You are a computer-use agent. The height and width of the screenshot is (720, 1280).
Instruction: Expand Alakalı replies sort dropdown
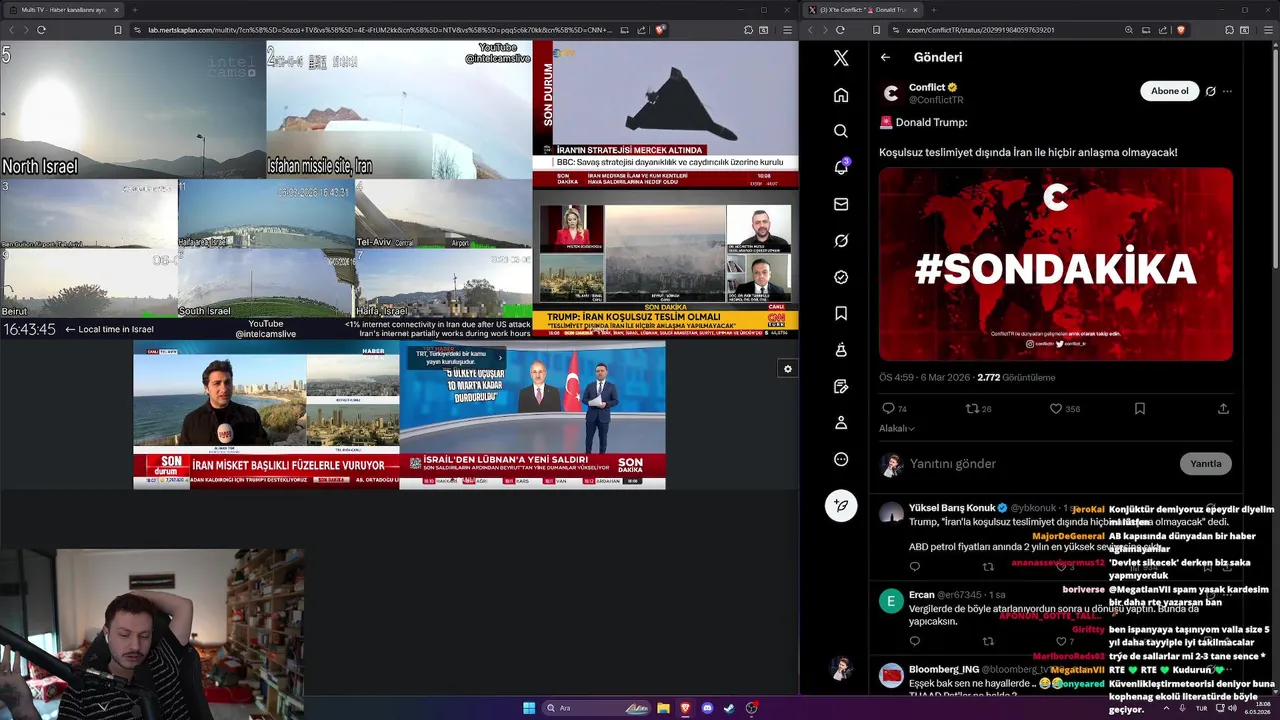tap(897, 428)
